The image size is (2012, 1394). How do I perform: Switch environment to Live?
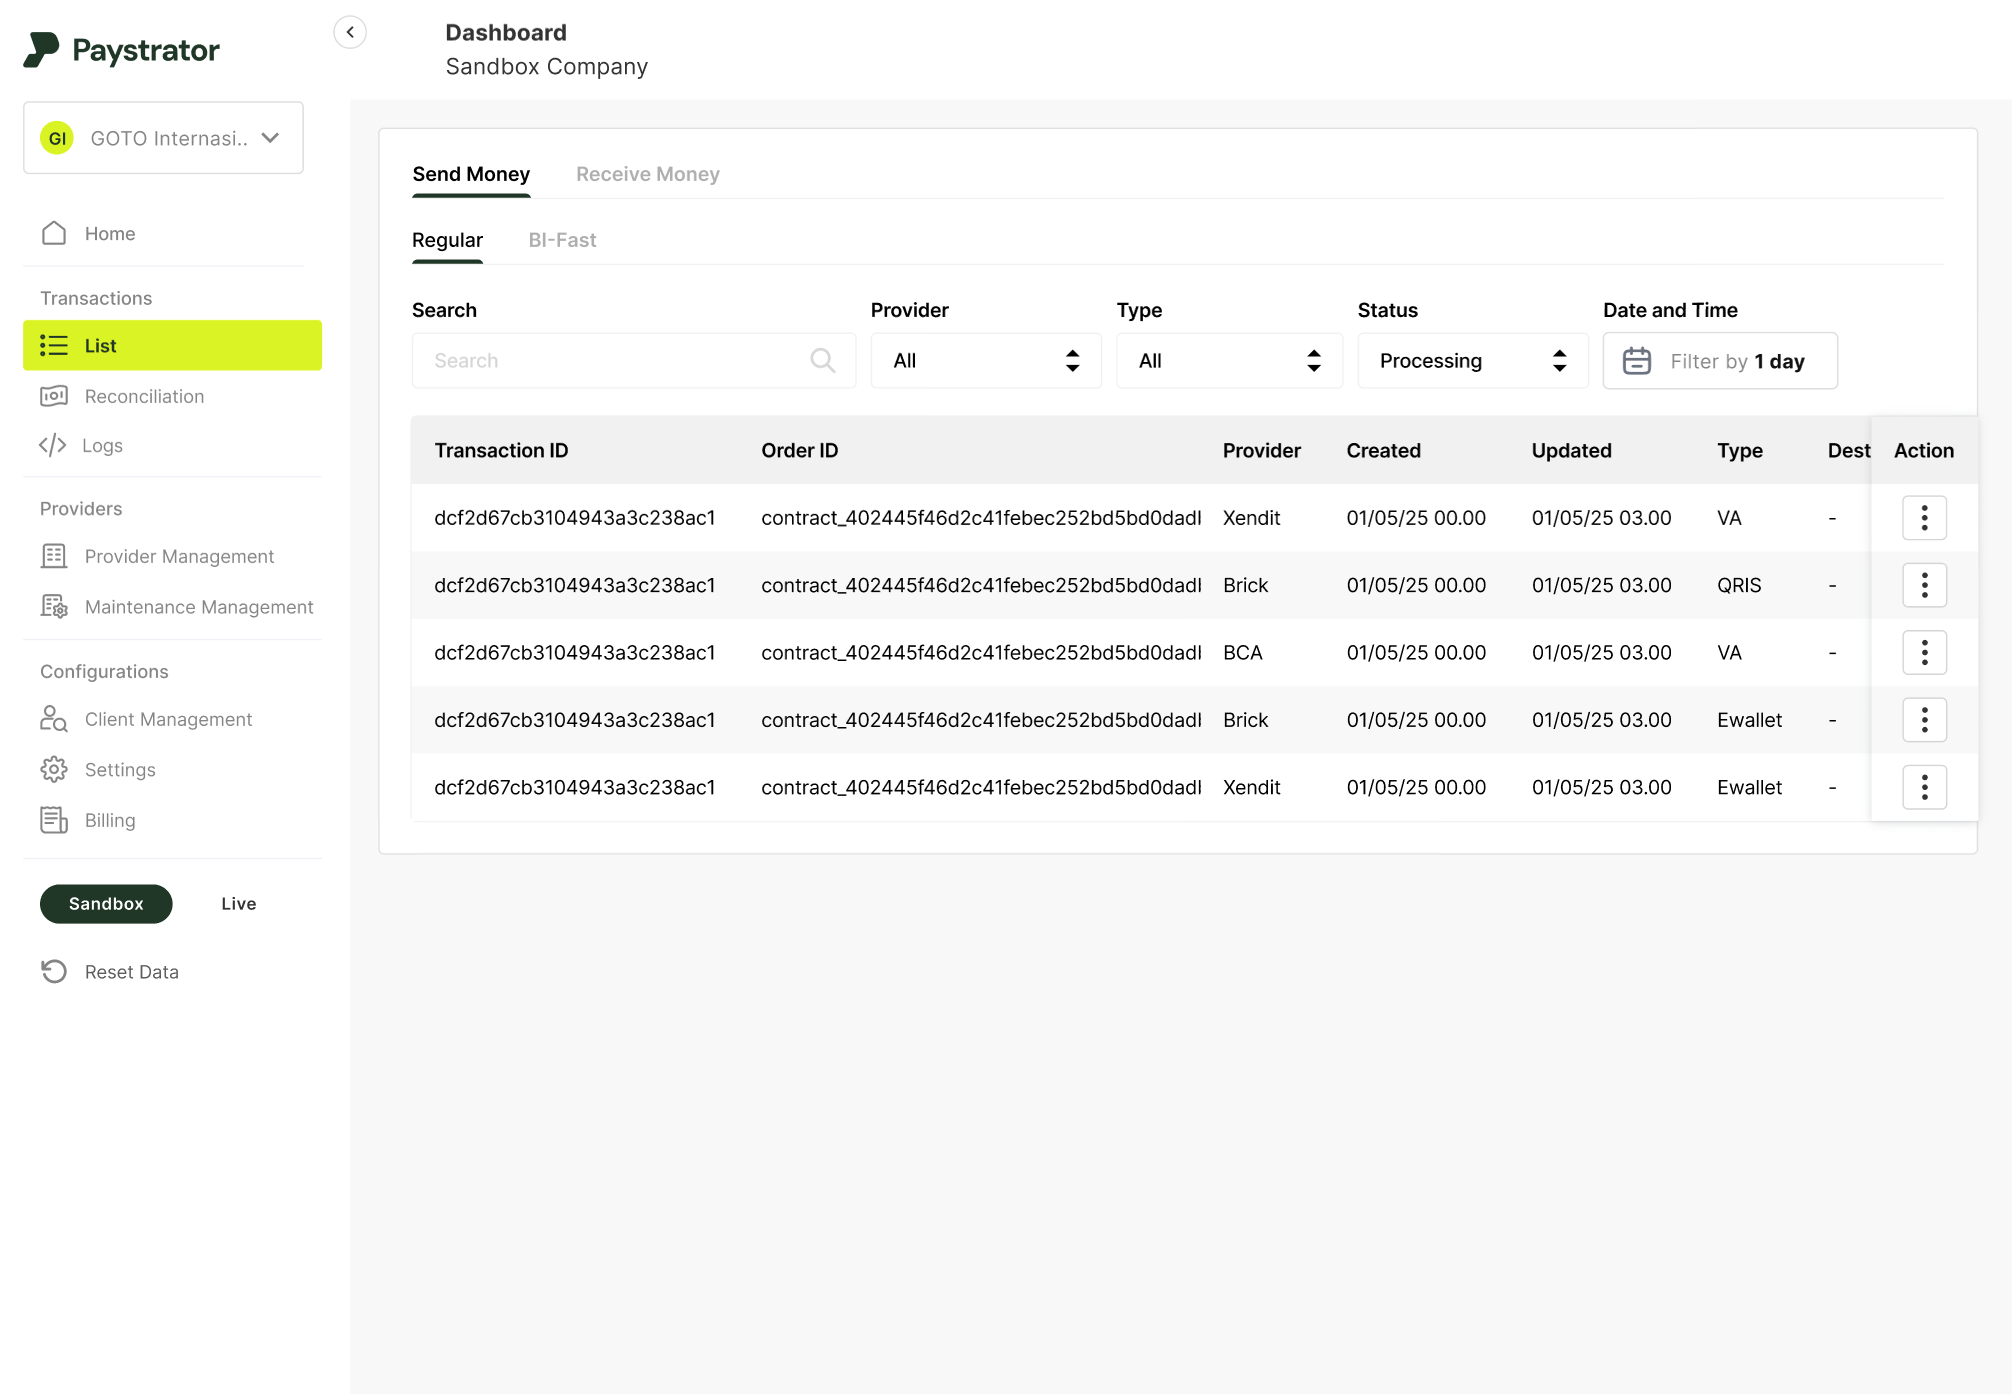tap(239, 903)
